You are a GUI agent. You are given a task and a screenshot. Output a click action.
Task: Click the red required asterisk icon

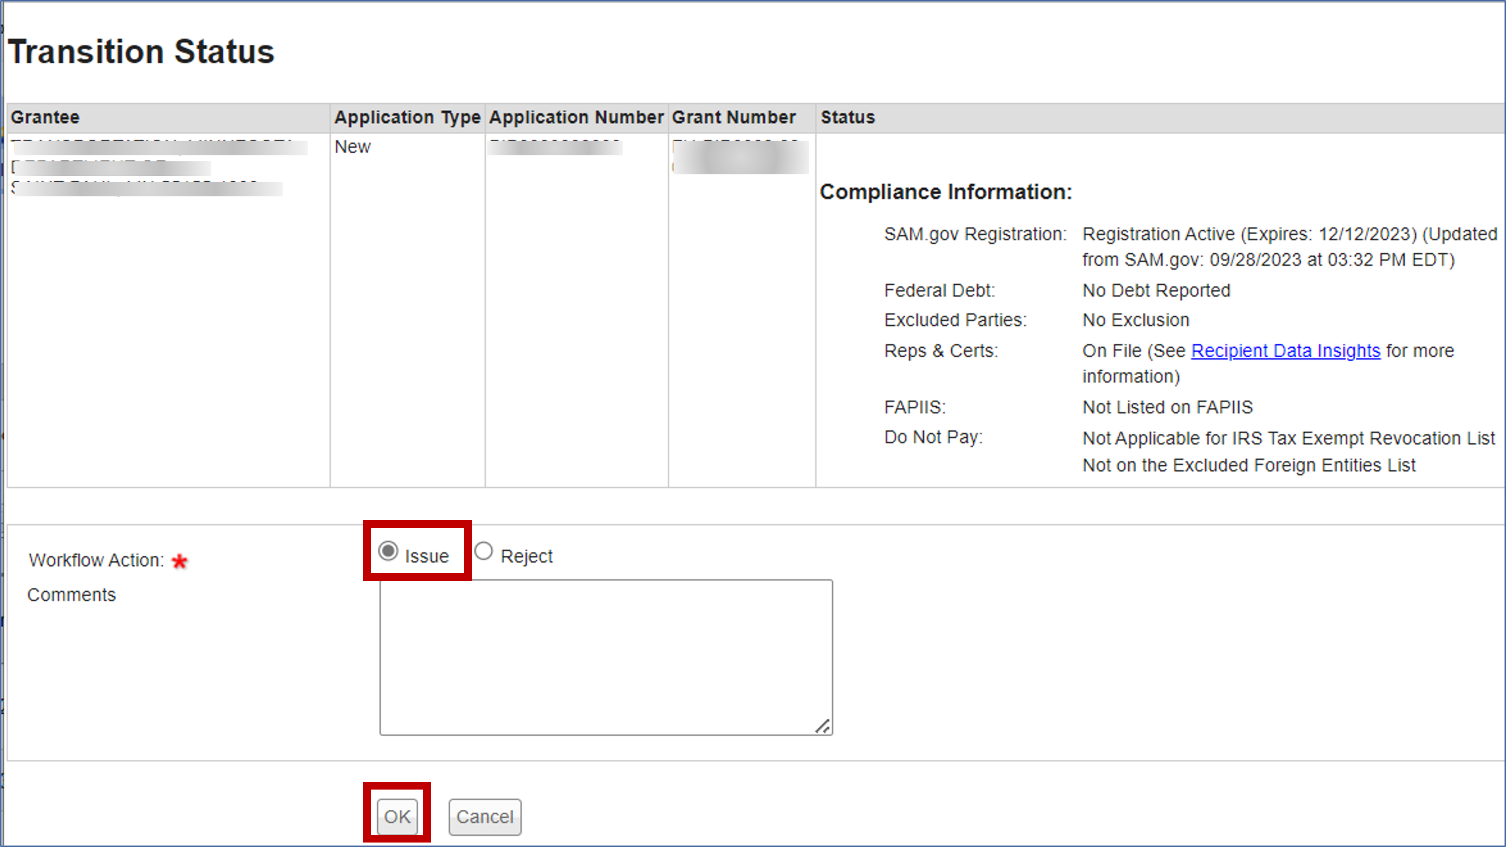180,561
